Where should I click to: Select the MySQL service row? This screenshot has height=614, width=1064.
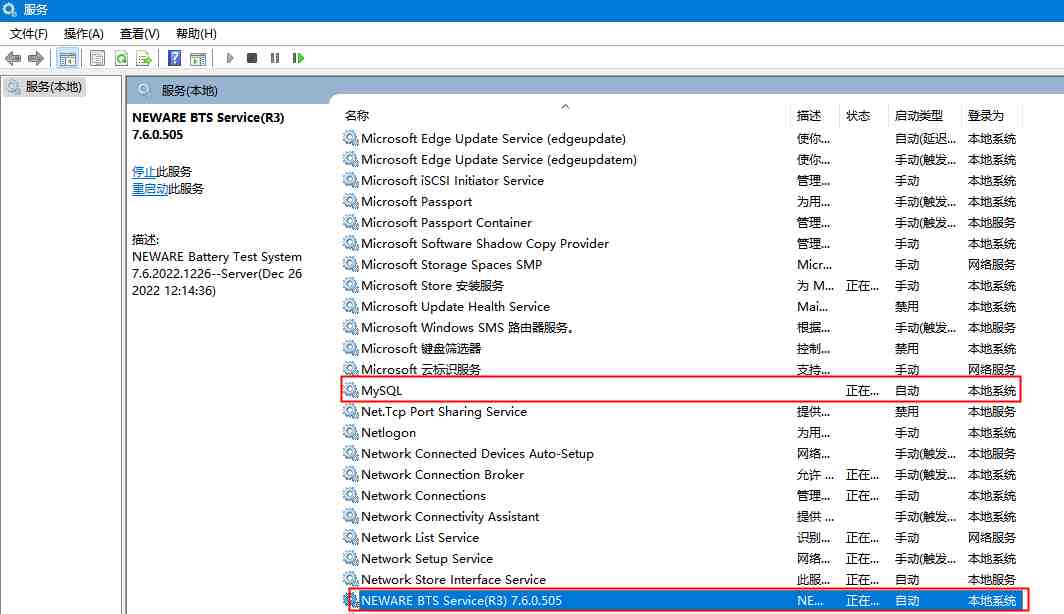(680, 391)
